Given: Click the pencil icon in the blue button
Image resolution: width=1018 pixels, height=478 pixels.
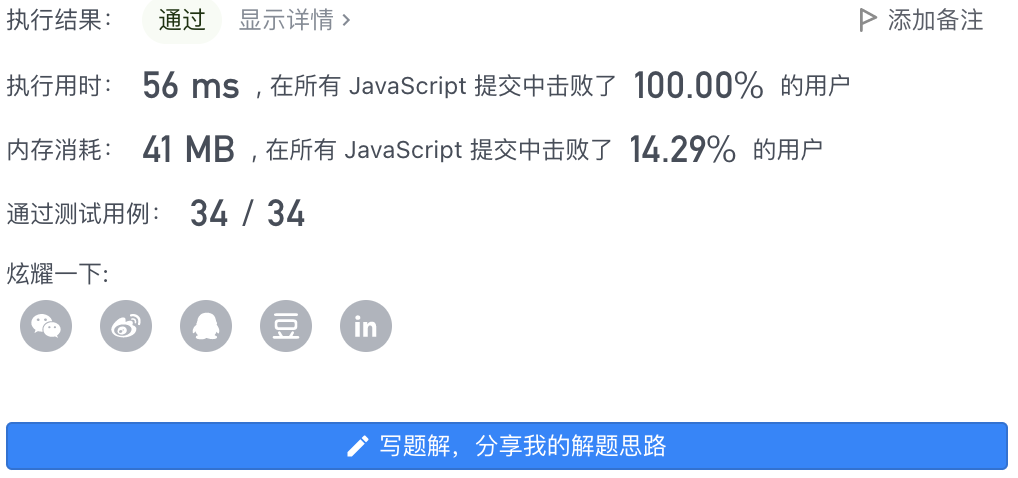Looking at the screenshot, I should coord(358,446).
